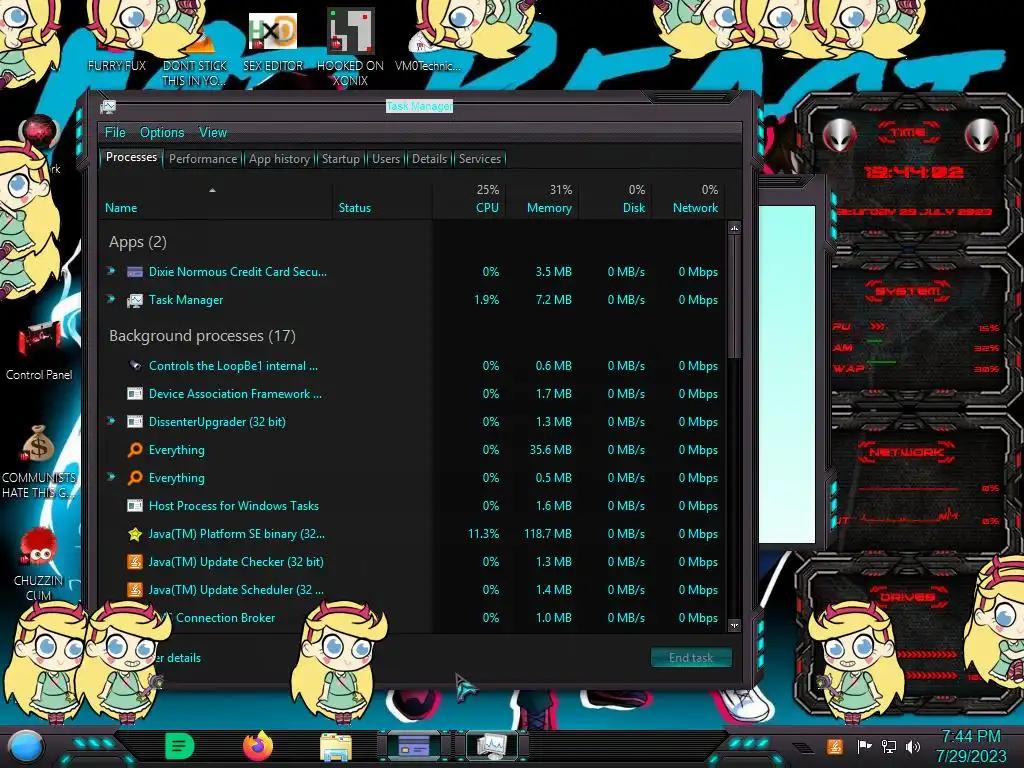Image resolution: width=1024 pixels, height=768 pixels.
Task: Click the DissenterUpgrader process icon
Action: point(135,422)
